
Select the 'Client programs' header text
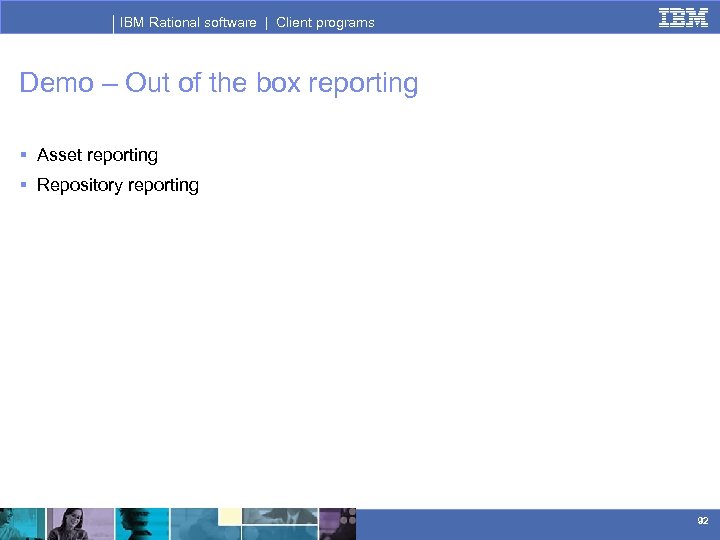pos(325,23)
